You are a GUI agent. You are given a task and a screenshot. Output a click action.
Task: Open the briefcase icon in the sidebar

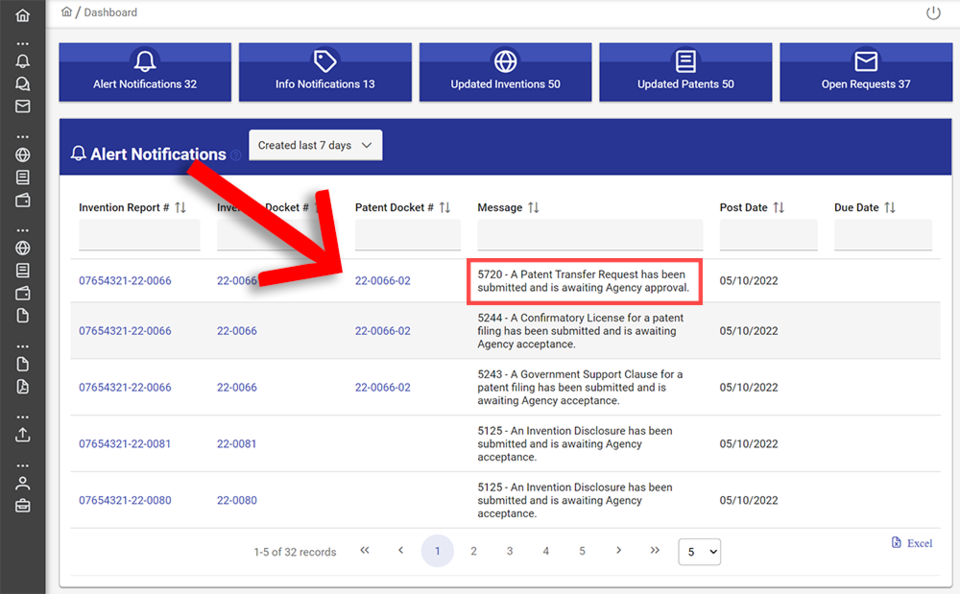tap(22, 505)
